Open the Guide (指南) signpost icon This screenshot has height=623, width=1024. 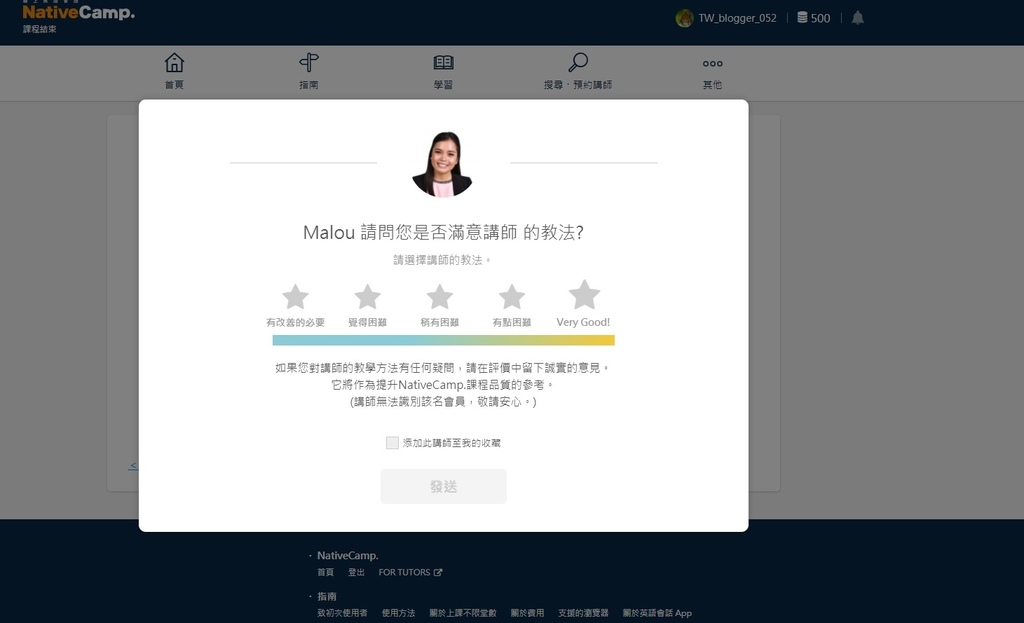[x=309, y=63]
